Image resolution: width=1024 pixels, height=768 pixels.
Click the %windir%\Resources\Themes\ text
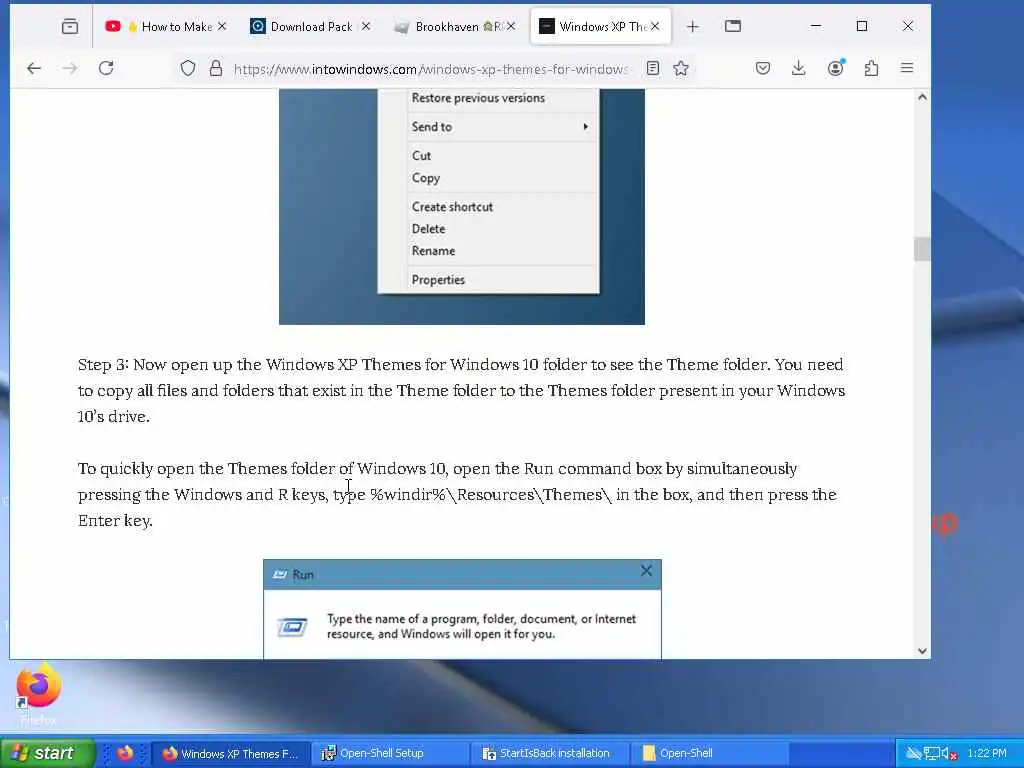491,494
